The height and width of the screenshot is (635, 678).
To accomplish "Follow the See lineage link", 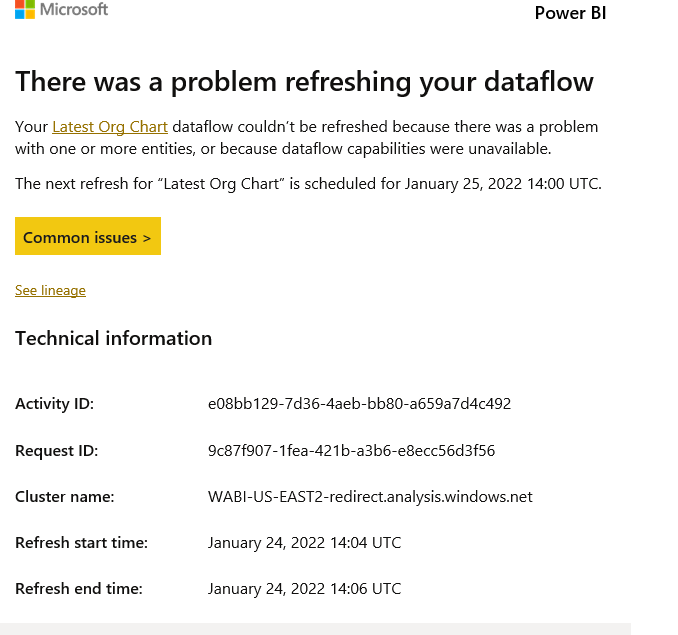I will point(50,290).
